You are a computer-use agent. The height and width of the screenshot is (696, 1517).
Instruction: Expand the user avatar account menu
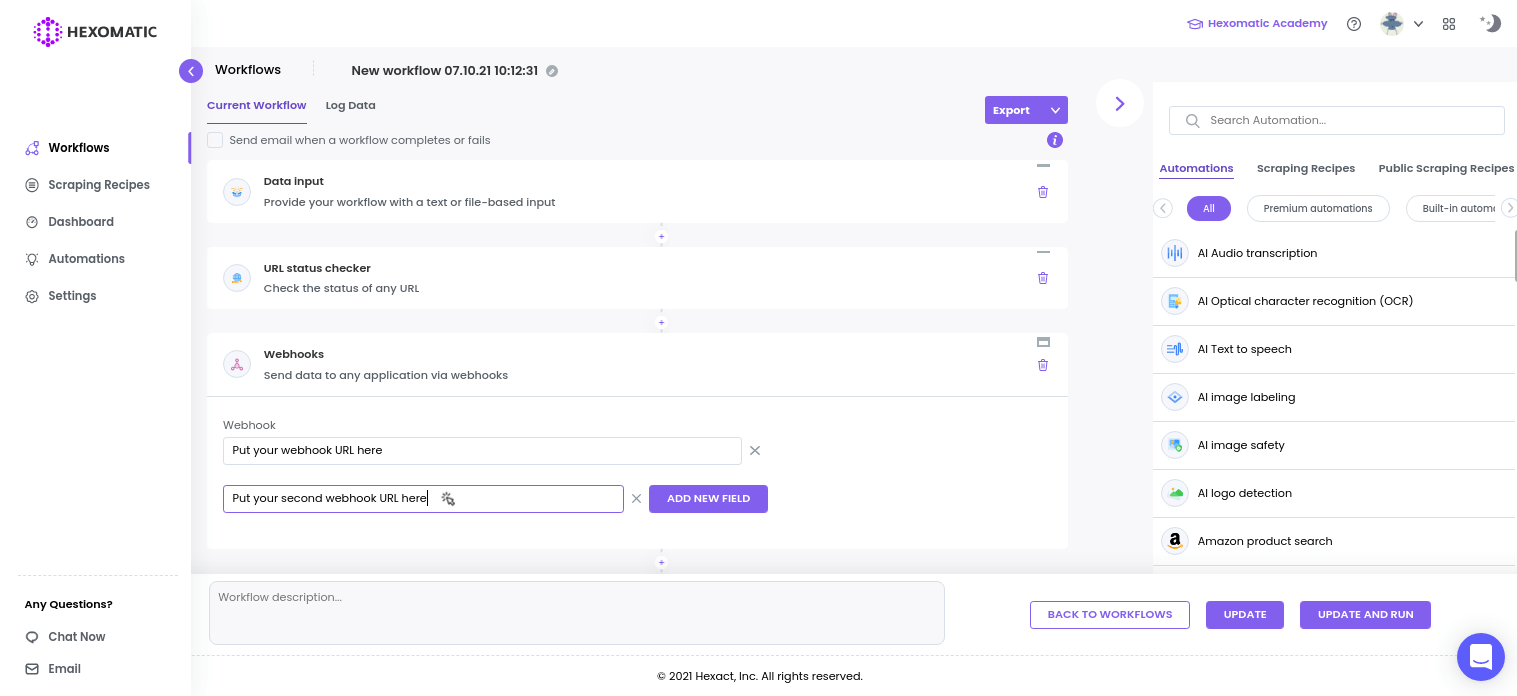click(1401, 24)
